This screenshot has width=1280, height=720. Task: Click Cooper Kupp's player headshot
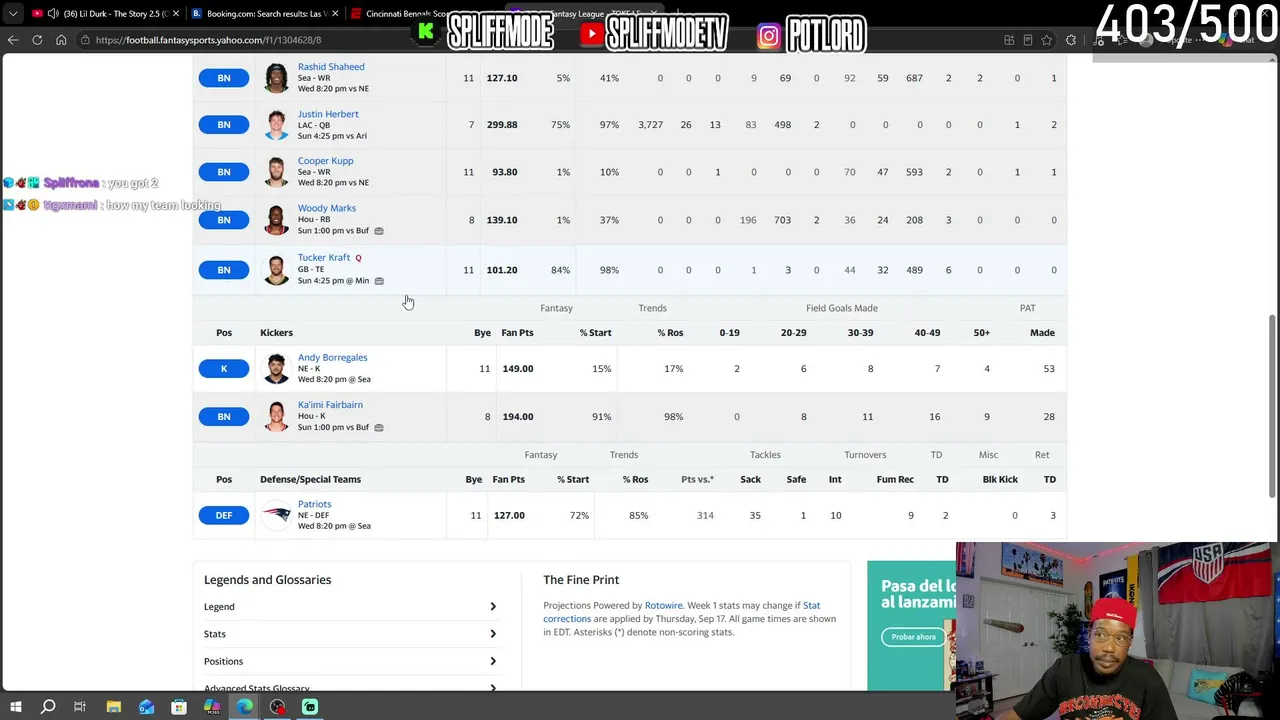[276, 172]
